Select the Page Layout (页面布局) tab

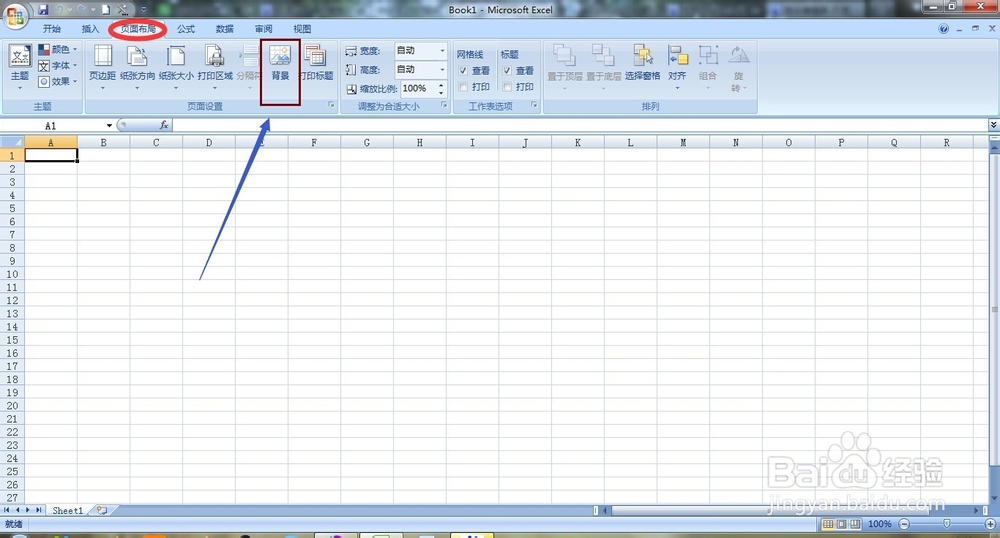click(138, 29)
